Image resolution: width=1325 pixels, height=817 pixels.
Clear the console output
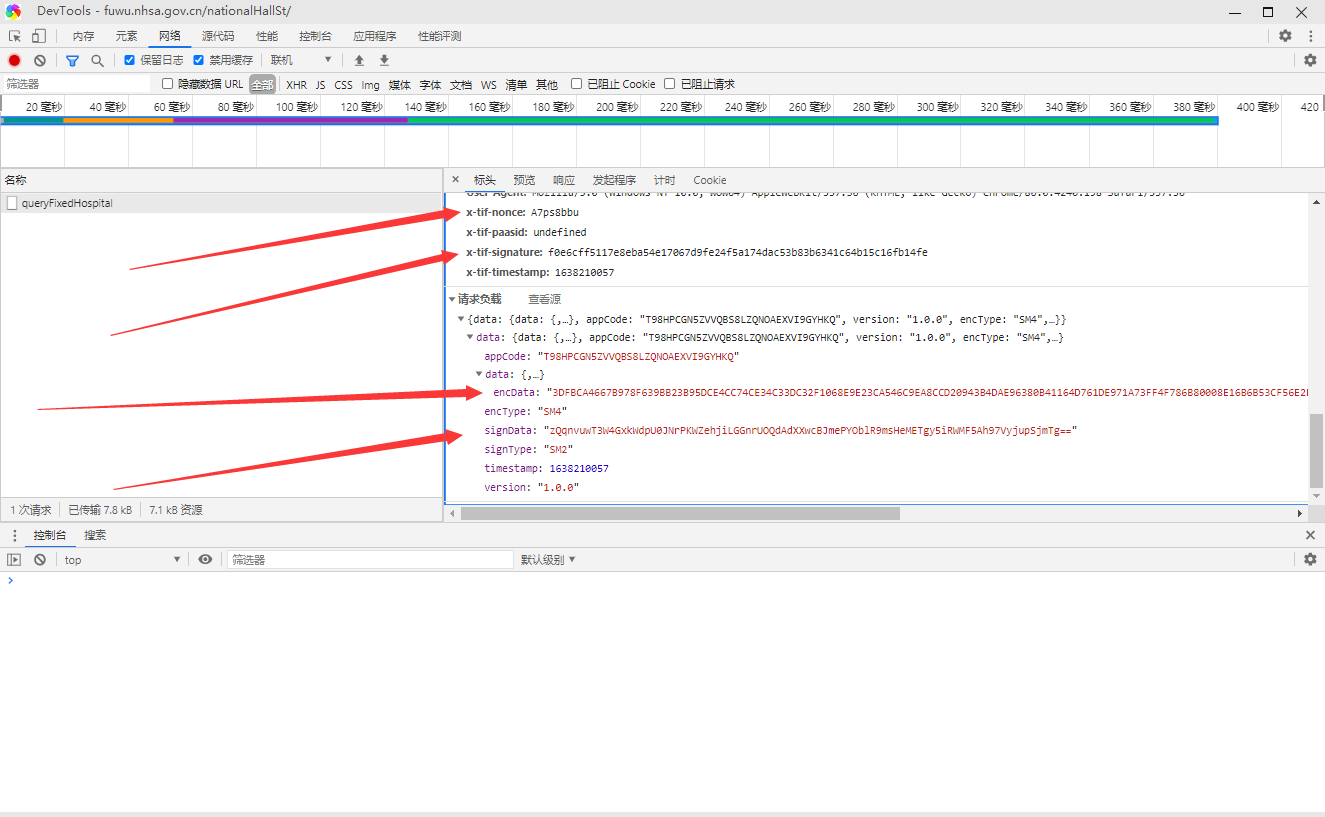click(x=40, y=560)
